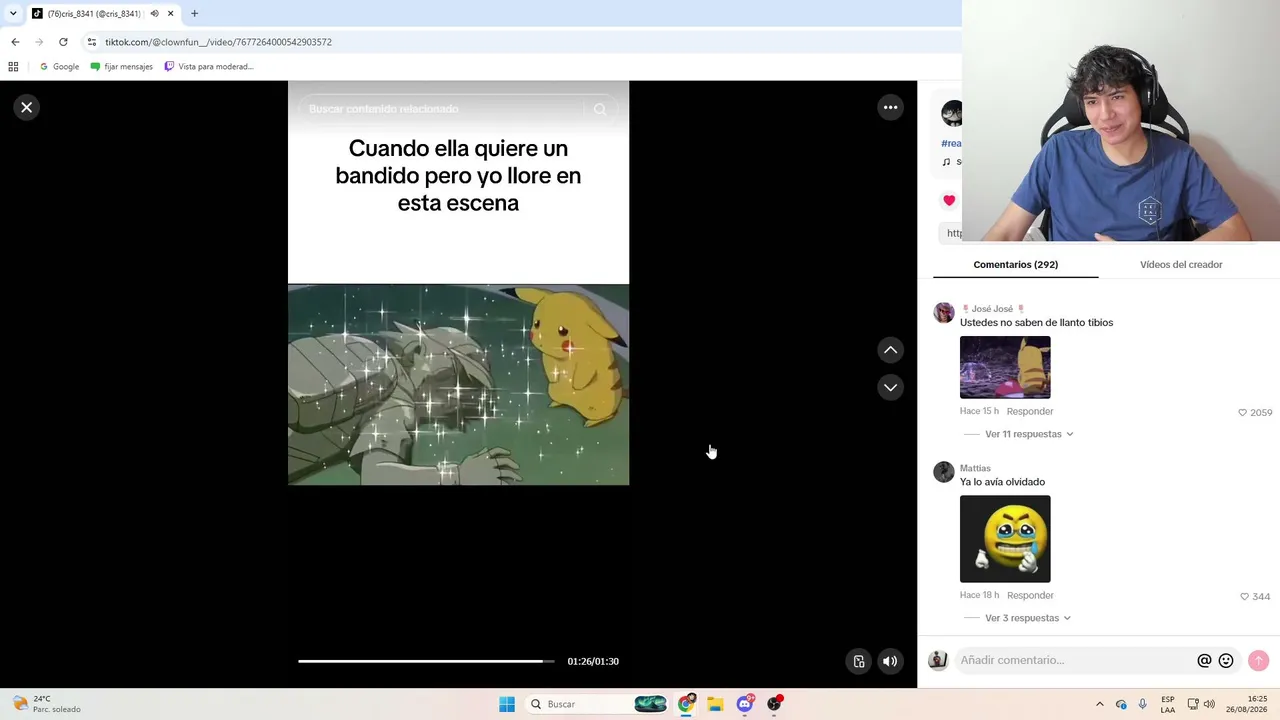Viewport: 1280px width, 720px height.
Task: Click the taskbar 'Buscar' search box
Action: [597, 704]
